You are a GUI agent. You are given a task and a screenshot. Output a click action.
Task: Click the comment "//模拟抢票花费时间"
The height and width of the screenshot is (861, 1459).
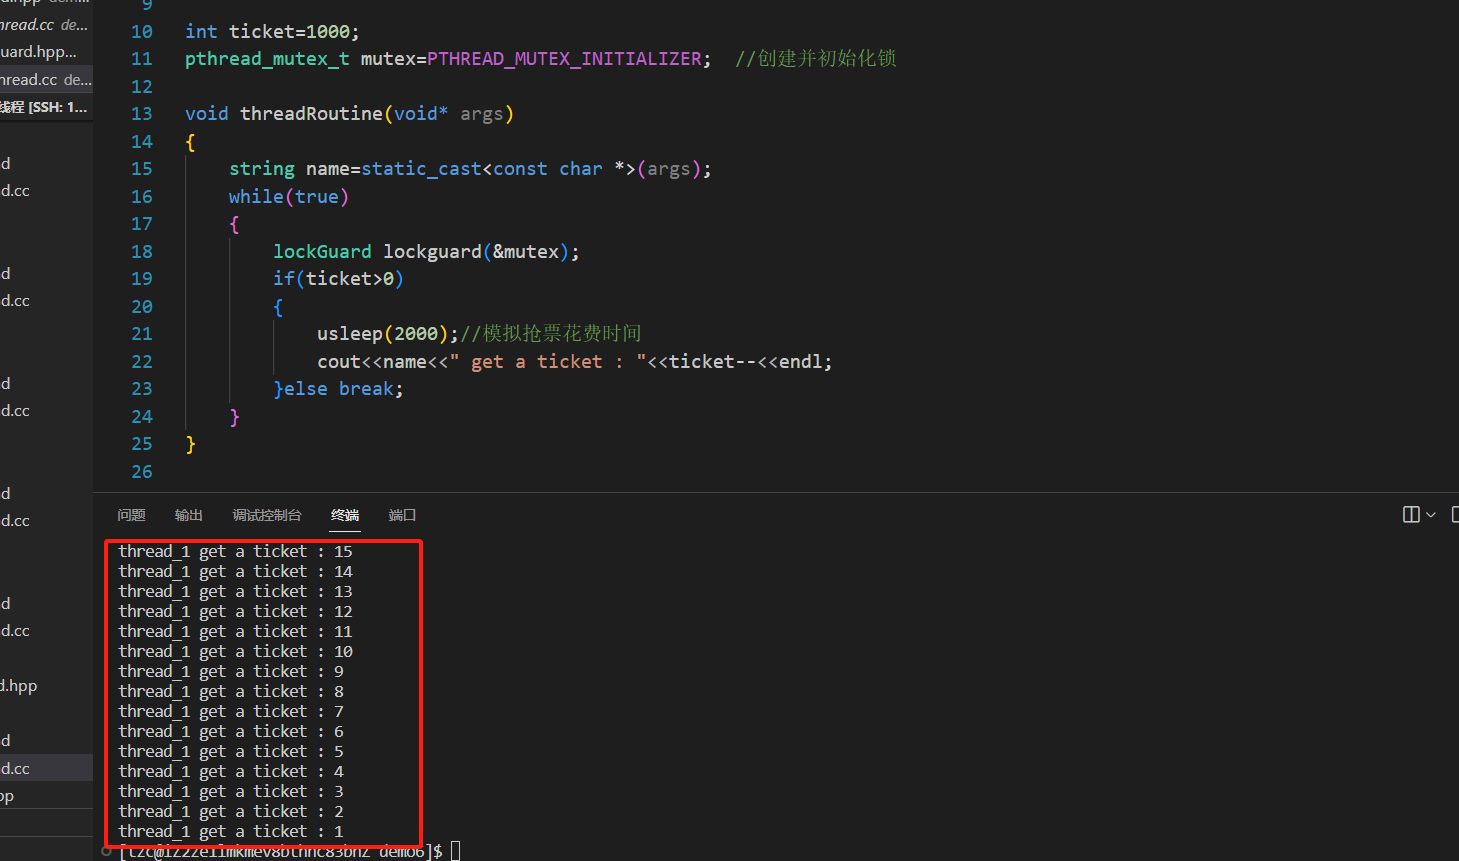(551, 334)
